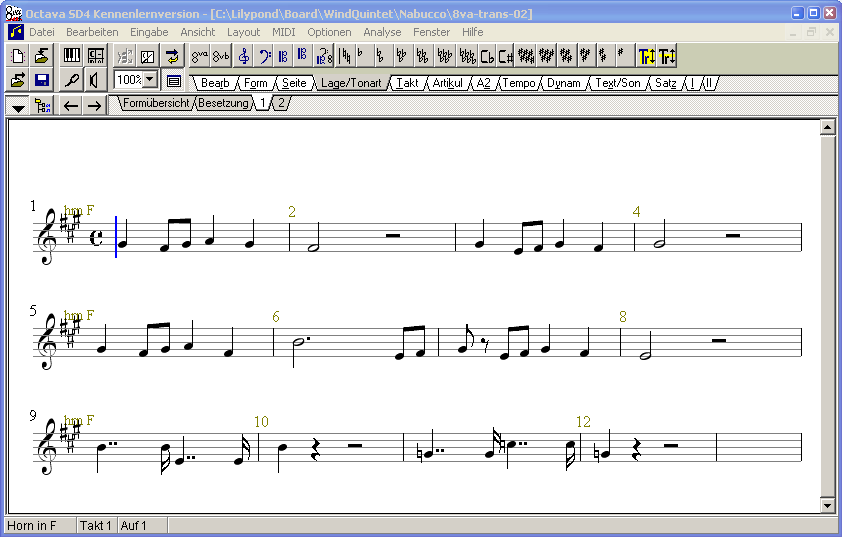
Task: Select the bass clef with 8 icon
Action: click(x=324, y=56)
